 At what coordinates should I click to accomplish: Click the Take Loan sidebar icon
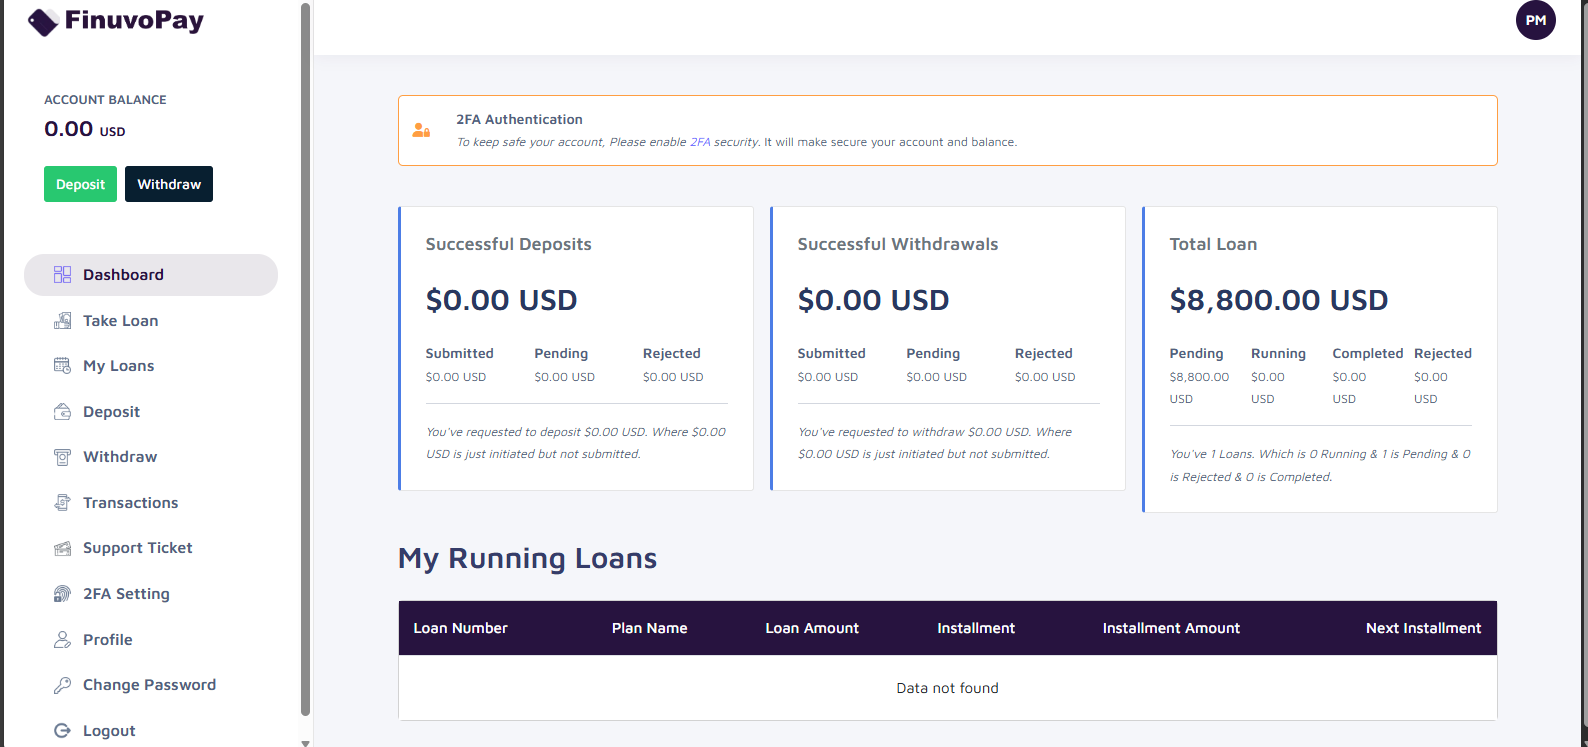(x=62, y=321)
